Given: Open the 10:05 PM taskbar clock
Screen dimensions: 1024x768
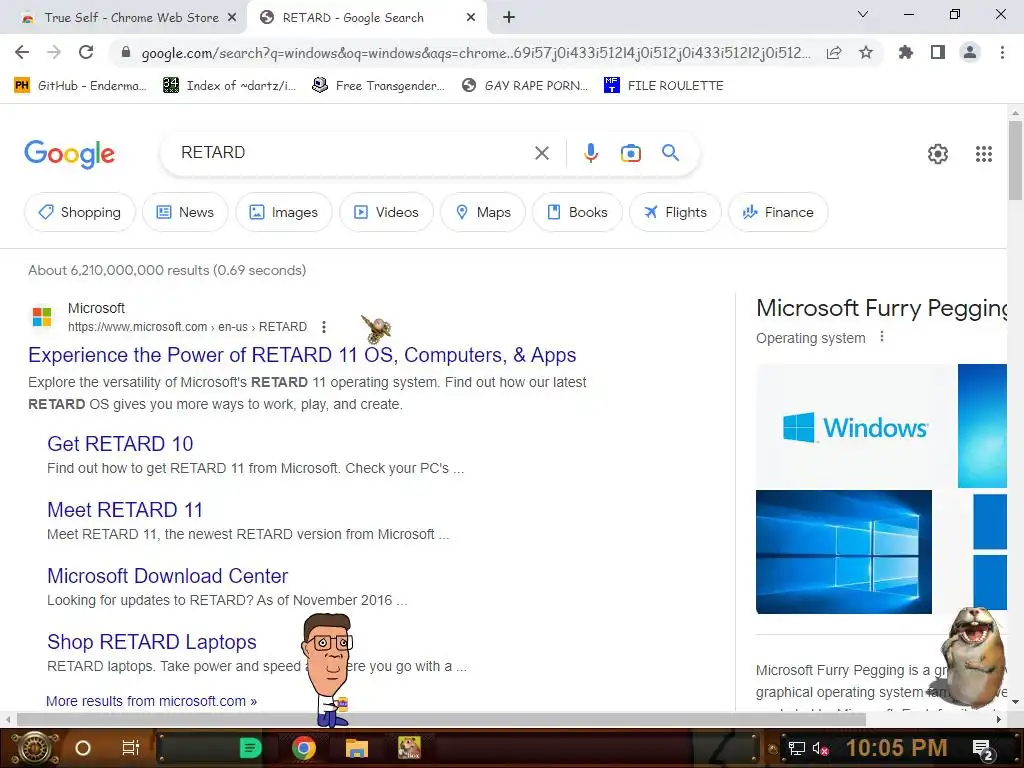Looking at the screenshot, I should [897, 748].
